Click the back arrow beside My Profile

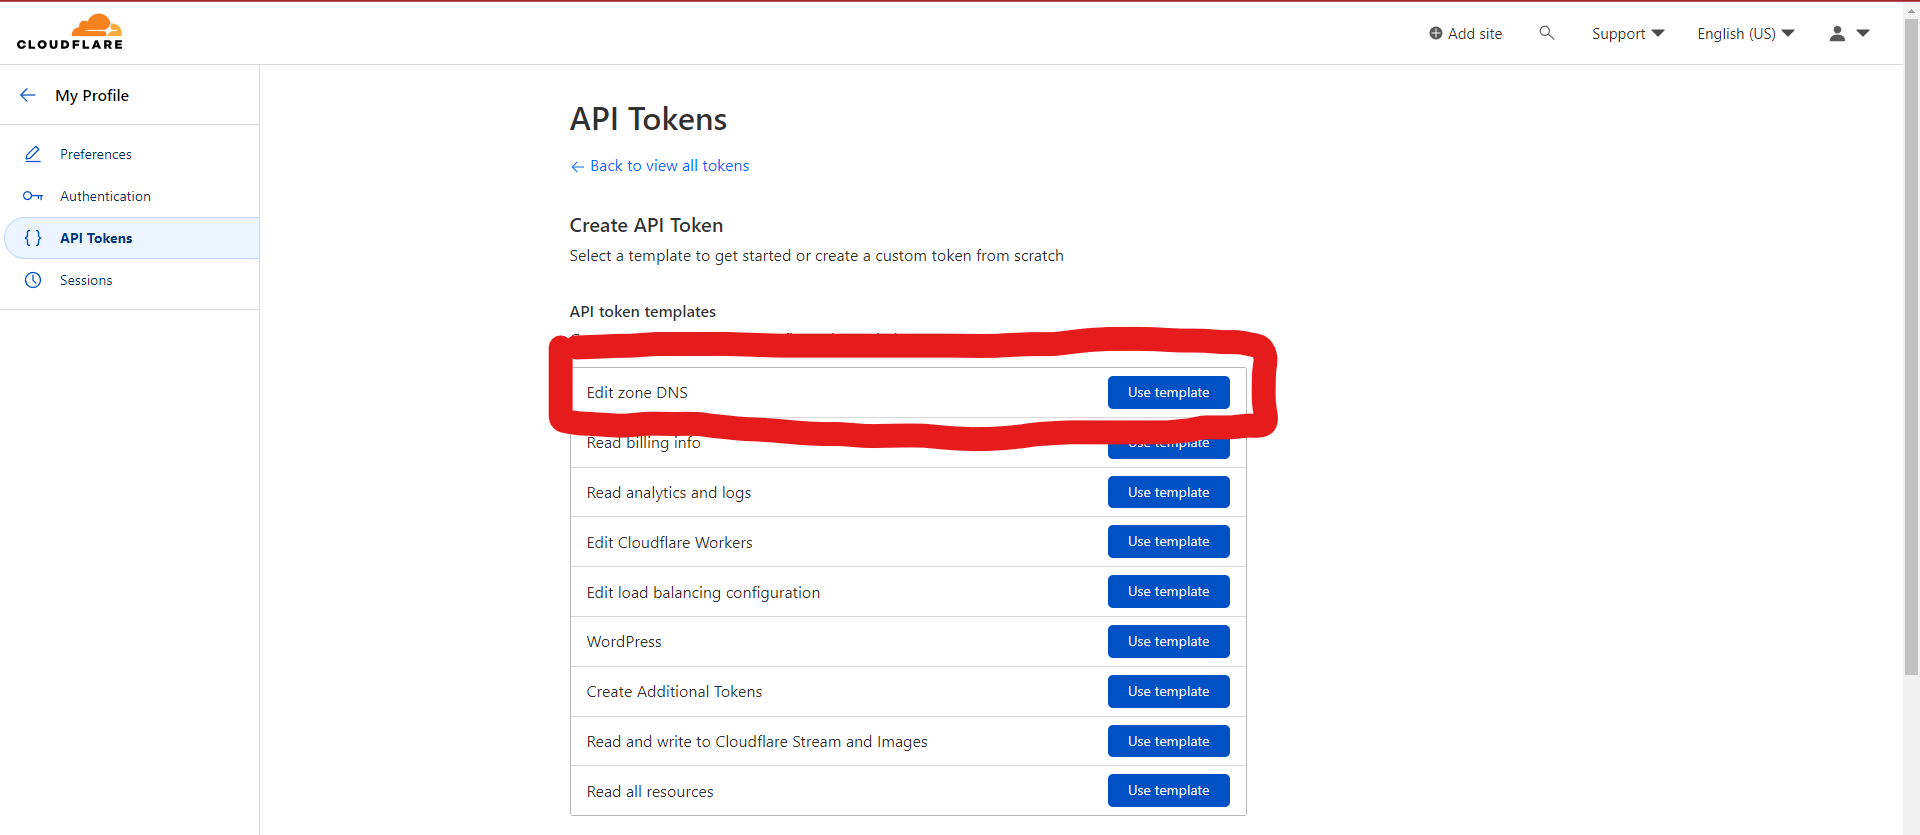click(x=28, y=95)
